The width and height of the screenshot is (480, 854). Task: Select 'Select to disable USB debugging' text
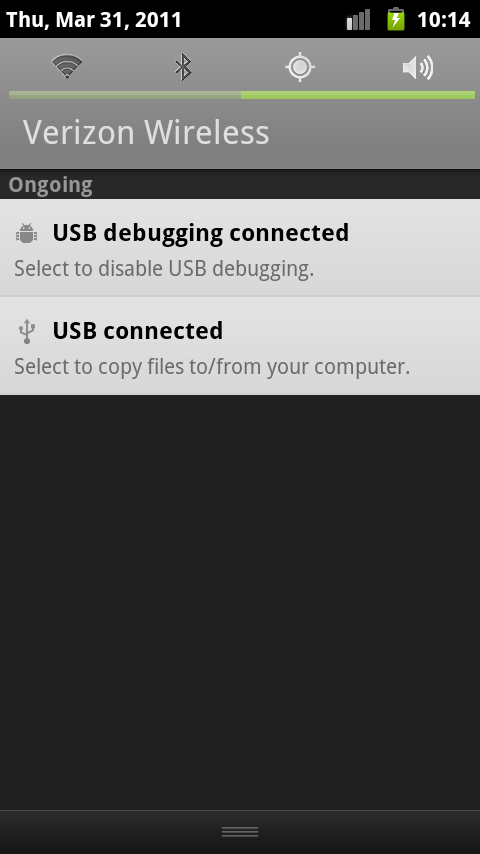(x=163, y=269)
